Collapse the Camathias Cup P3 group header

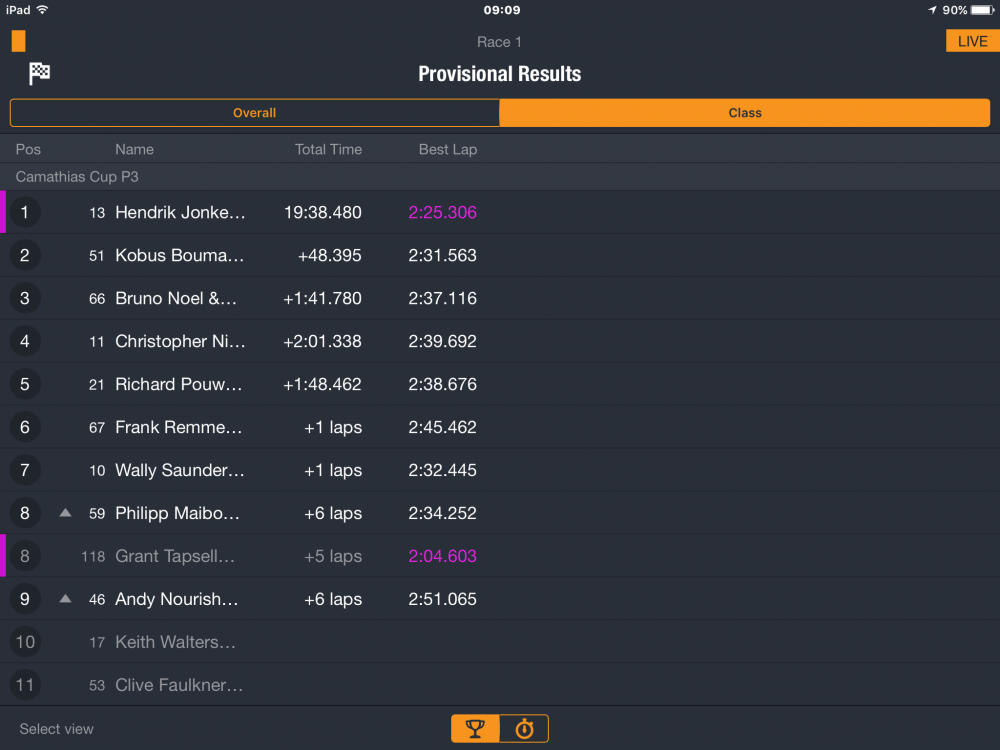coord(500,177)
